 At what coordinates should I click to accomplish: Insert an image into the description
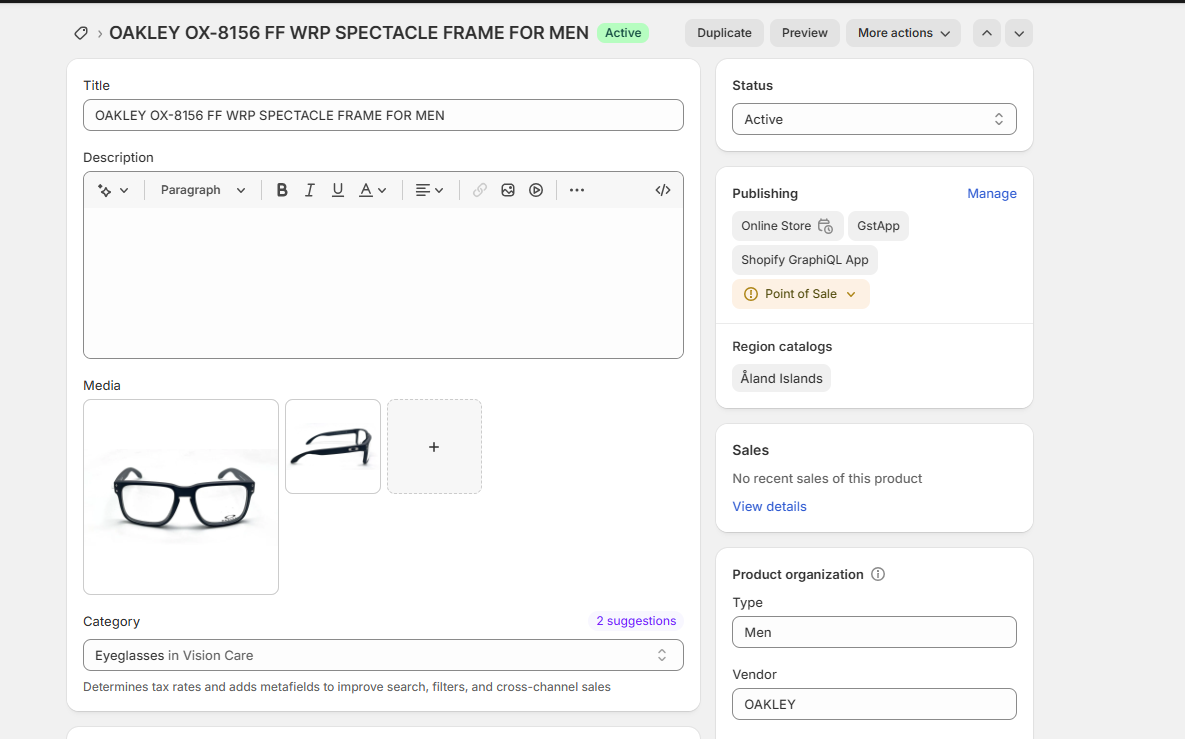pos(508,190)
